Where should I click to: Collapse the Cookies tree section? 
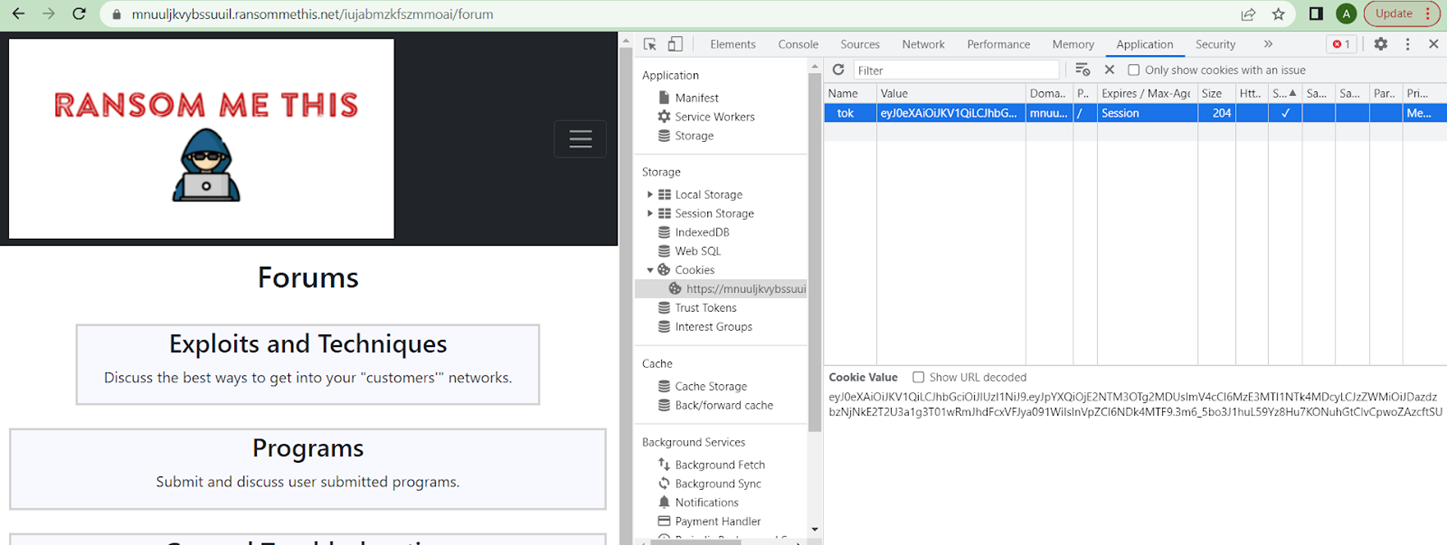point(650,270)
